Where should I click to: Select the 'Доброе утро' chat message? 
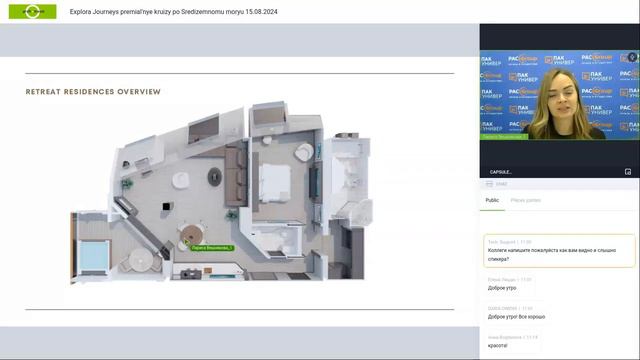point(502,288)
